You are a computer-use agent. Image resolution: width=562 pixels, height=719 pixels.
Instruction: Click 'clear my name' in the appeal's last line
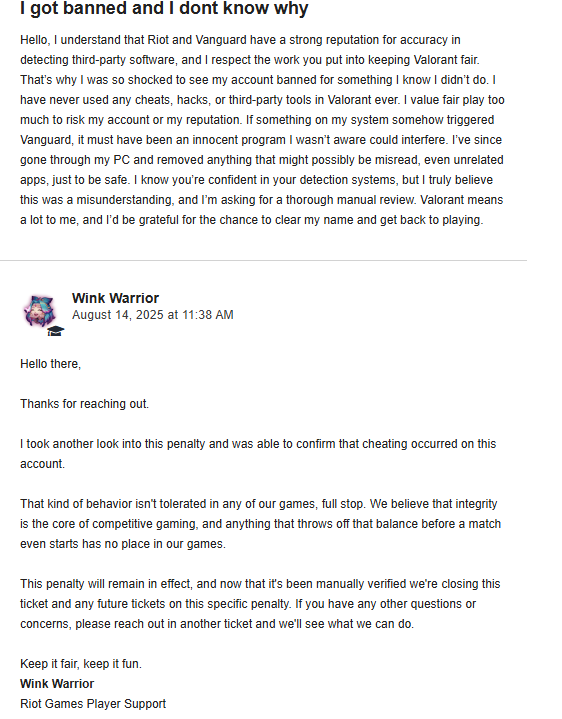point(314,220)
